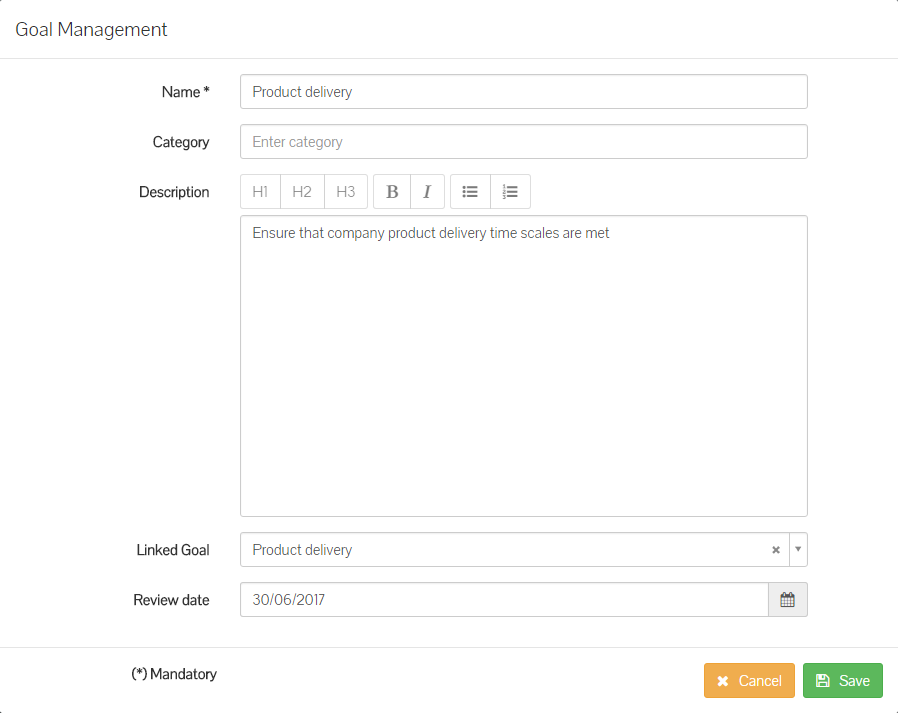Cancel the goal editing
Image resolution: width=898 pixels, height=713 pixels.
click(x=749, y=681)
